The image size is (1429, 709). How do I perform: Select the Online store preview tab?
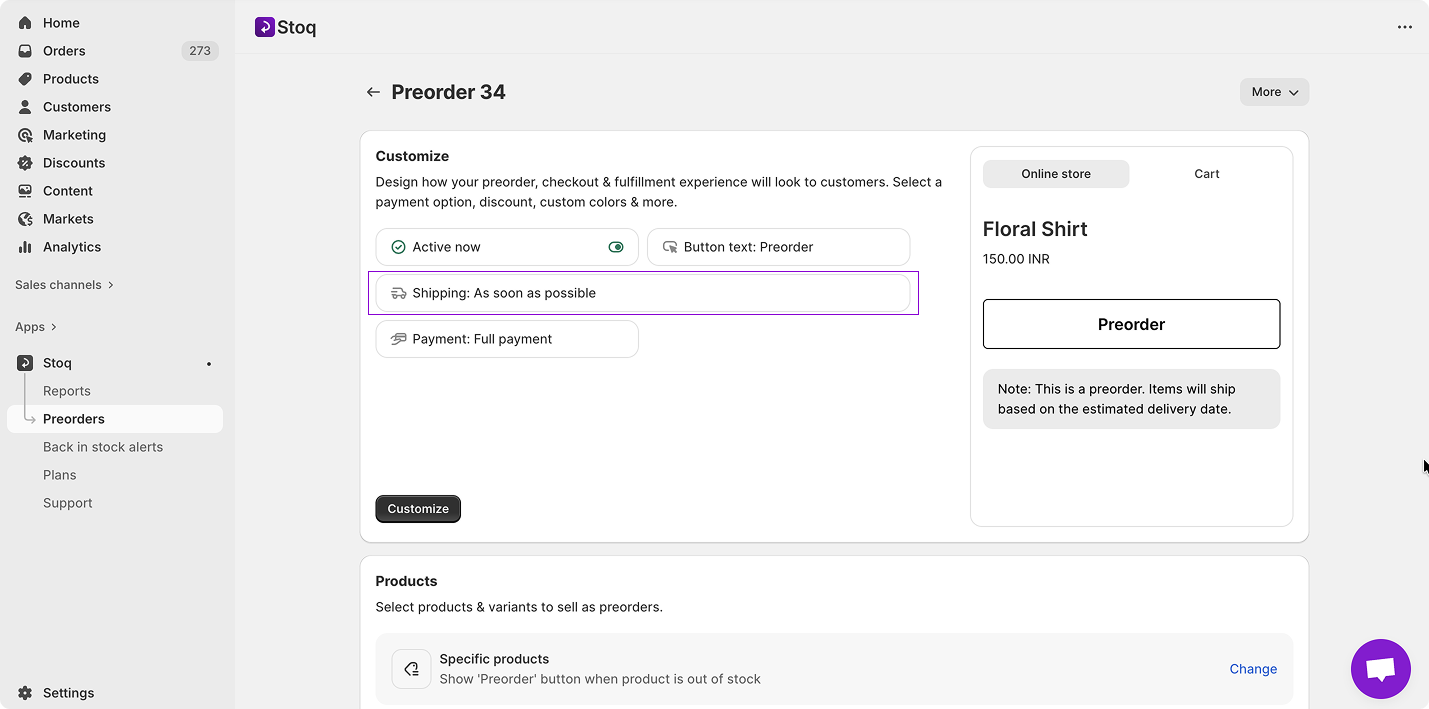[1056, 174]
